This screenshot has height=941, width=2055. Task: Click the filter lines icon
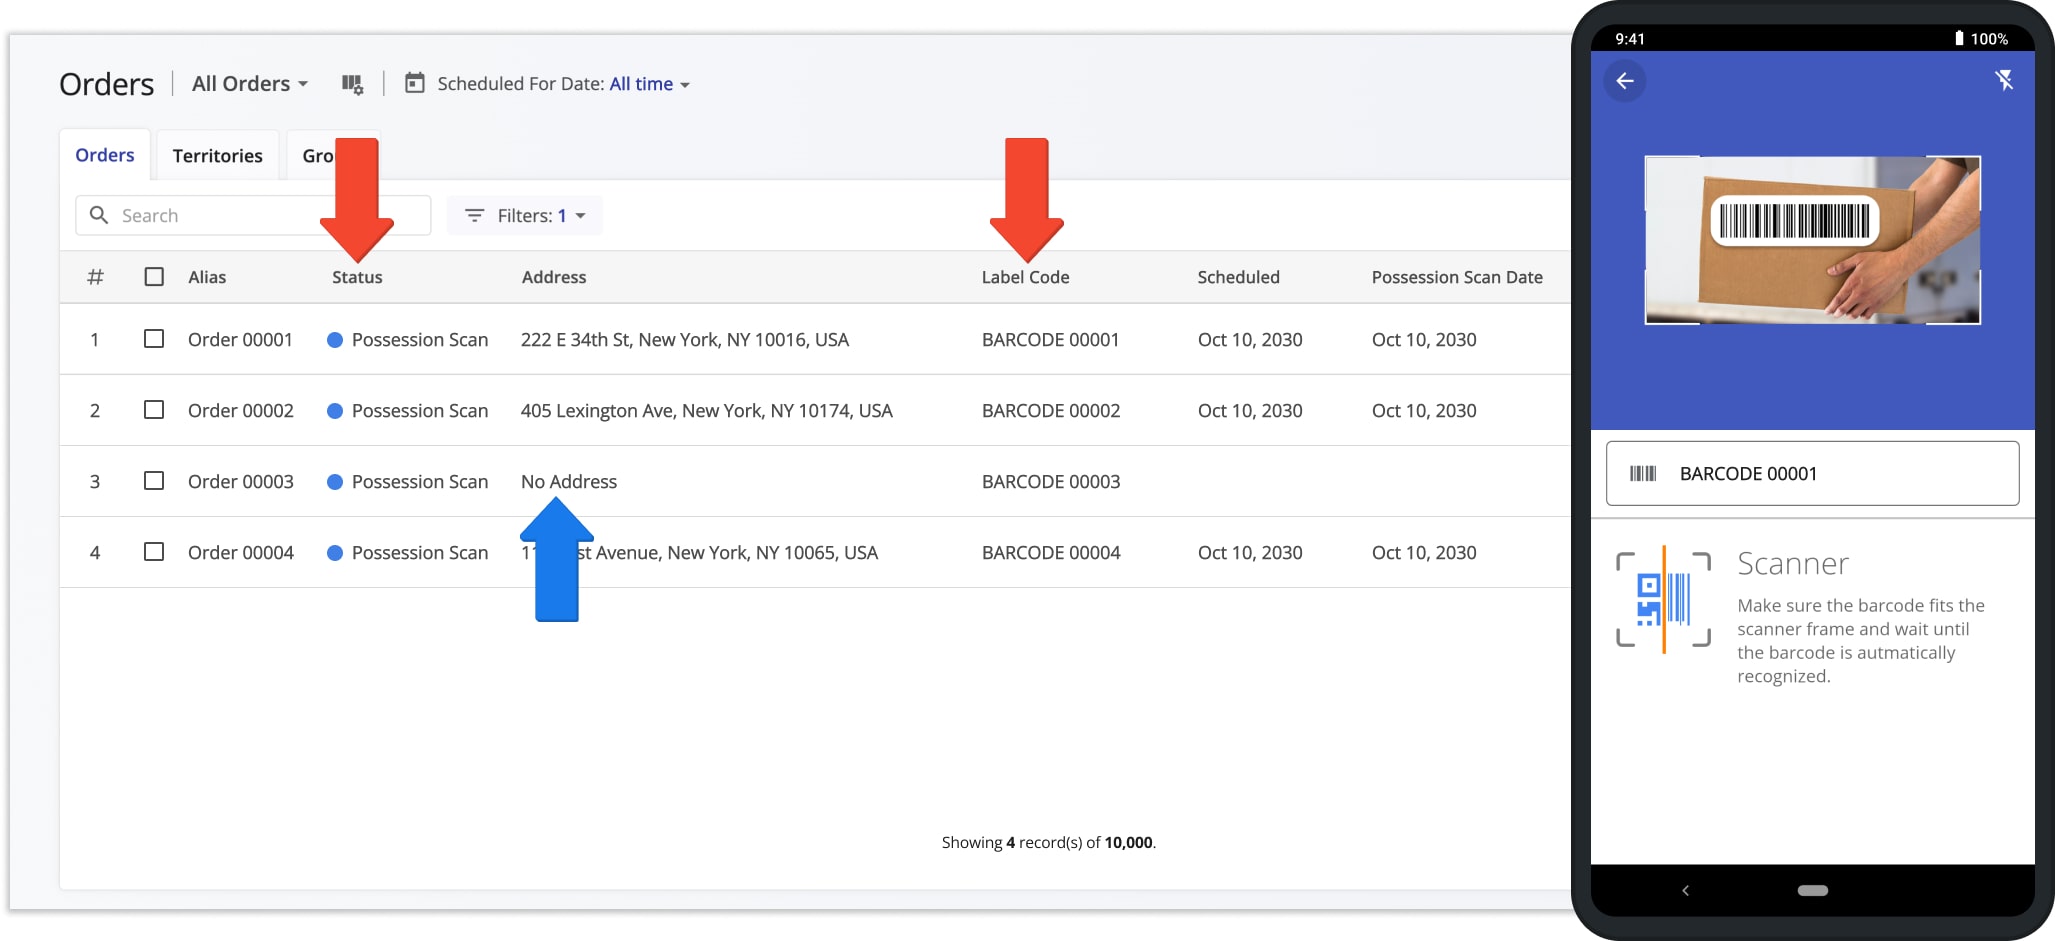click(475, 216)
